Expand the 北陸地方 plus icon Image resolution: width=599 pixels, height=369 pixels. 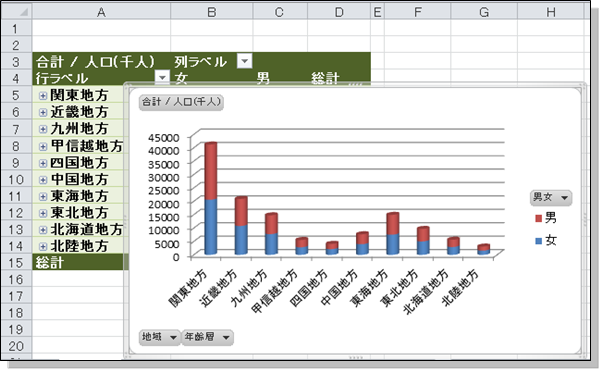tap(43, 246)
